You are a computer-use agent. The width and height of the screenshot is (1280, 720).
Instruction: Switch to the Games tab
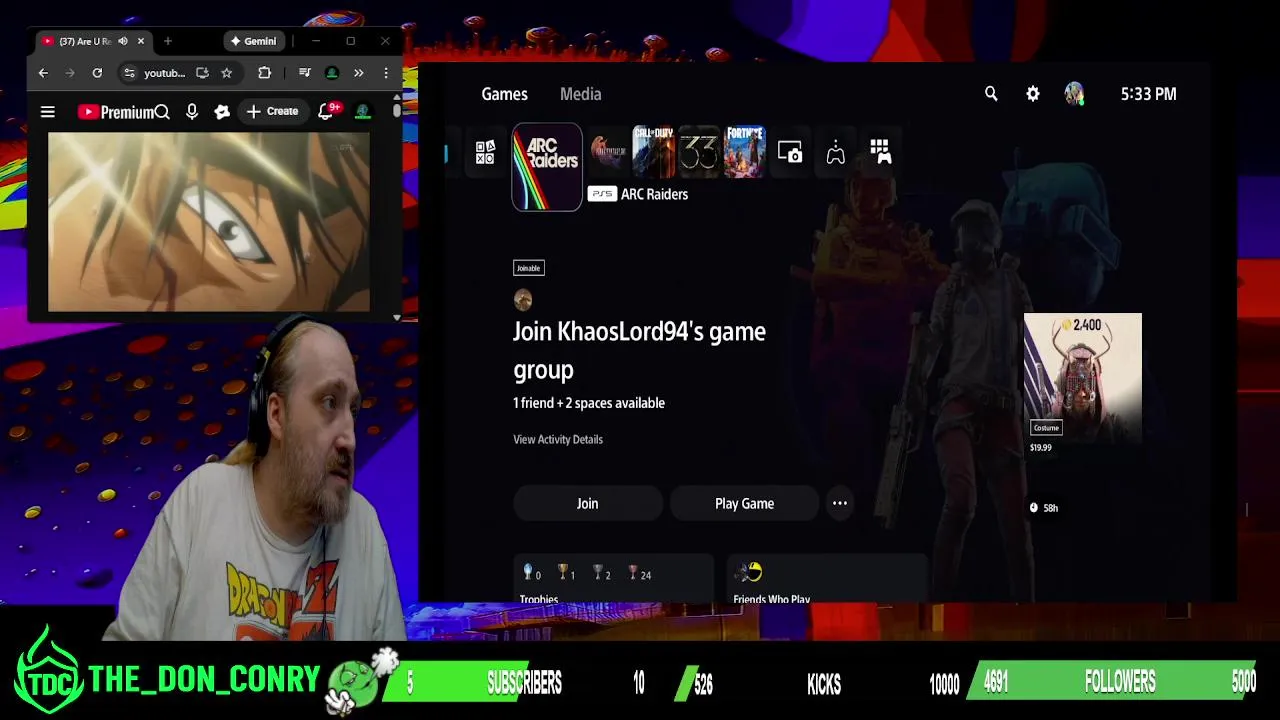point(504,94)
